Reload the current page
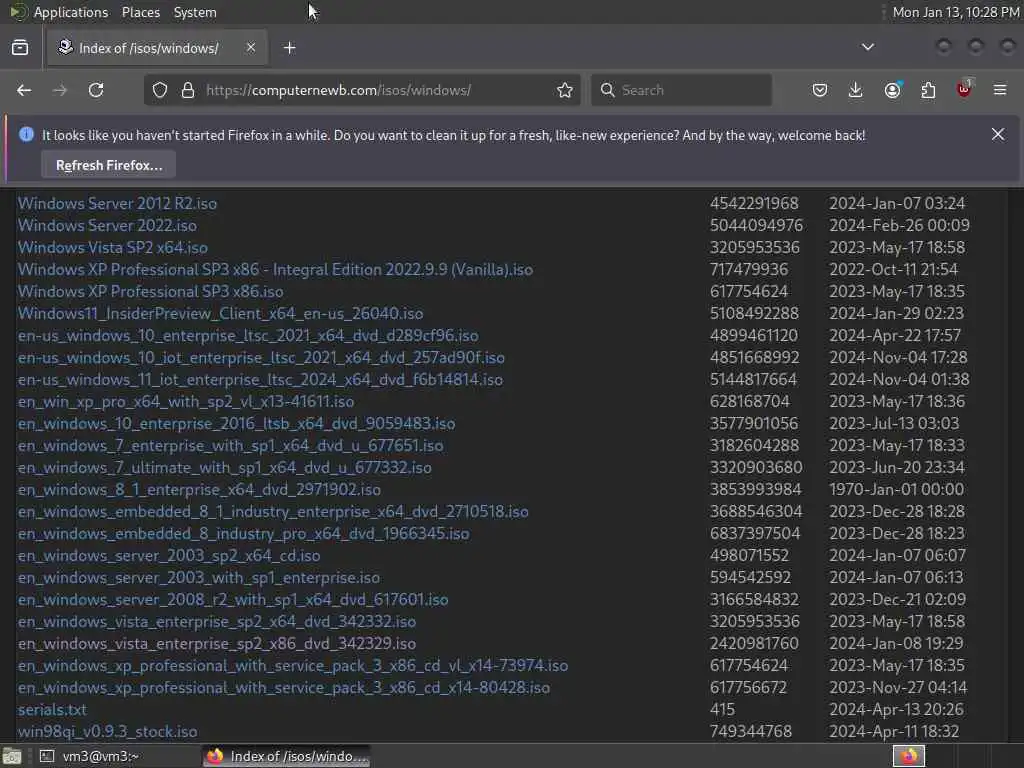The width and height of the screenshot is (1024, 768). point(96,90)
